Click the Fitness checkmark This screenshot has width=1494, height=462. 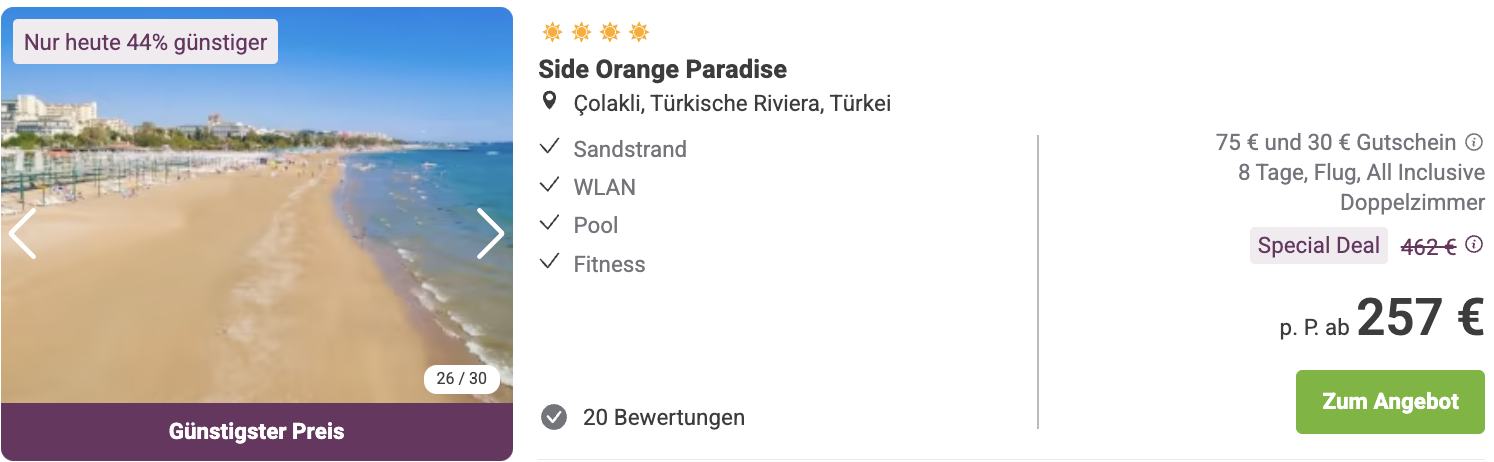549,263
